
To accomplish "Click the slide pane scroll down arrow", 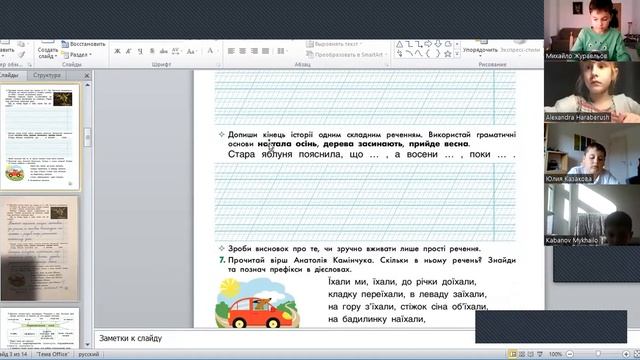I will coord(87,345).
